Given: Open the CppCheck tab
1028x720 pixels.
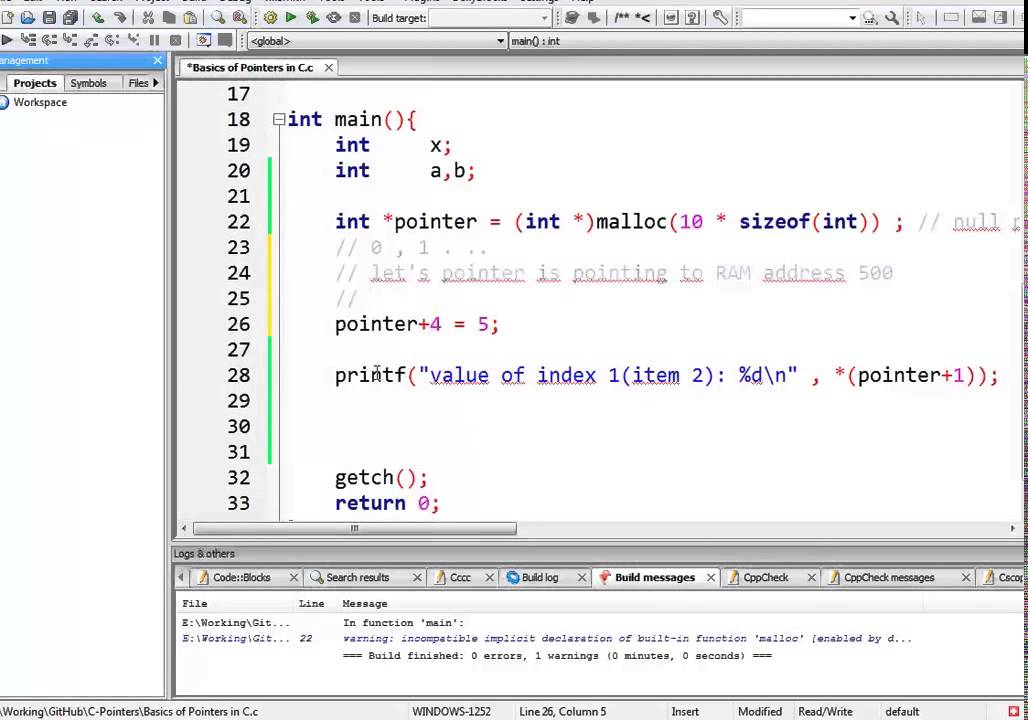Looking at the screenshot, I should click(766, 577).
